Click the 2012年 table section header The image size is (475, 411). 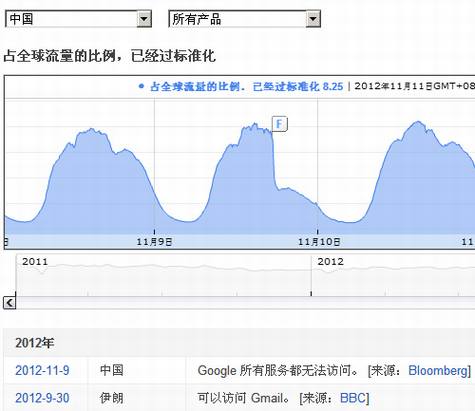[x=35, y=343]
